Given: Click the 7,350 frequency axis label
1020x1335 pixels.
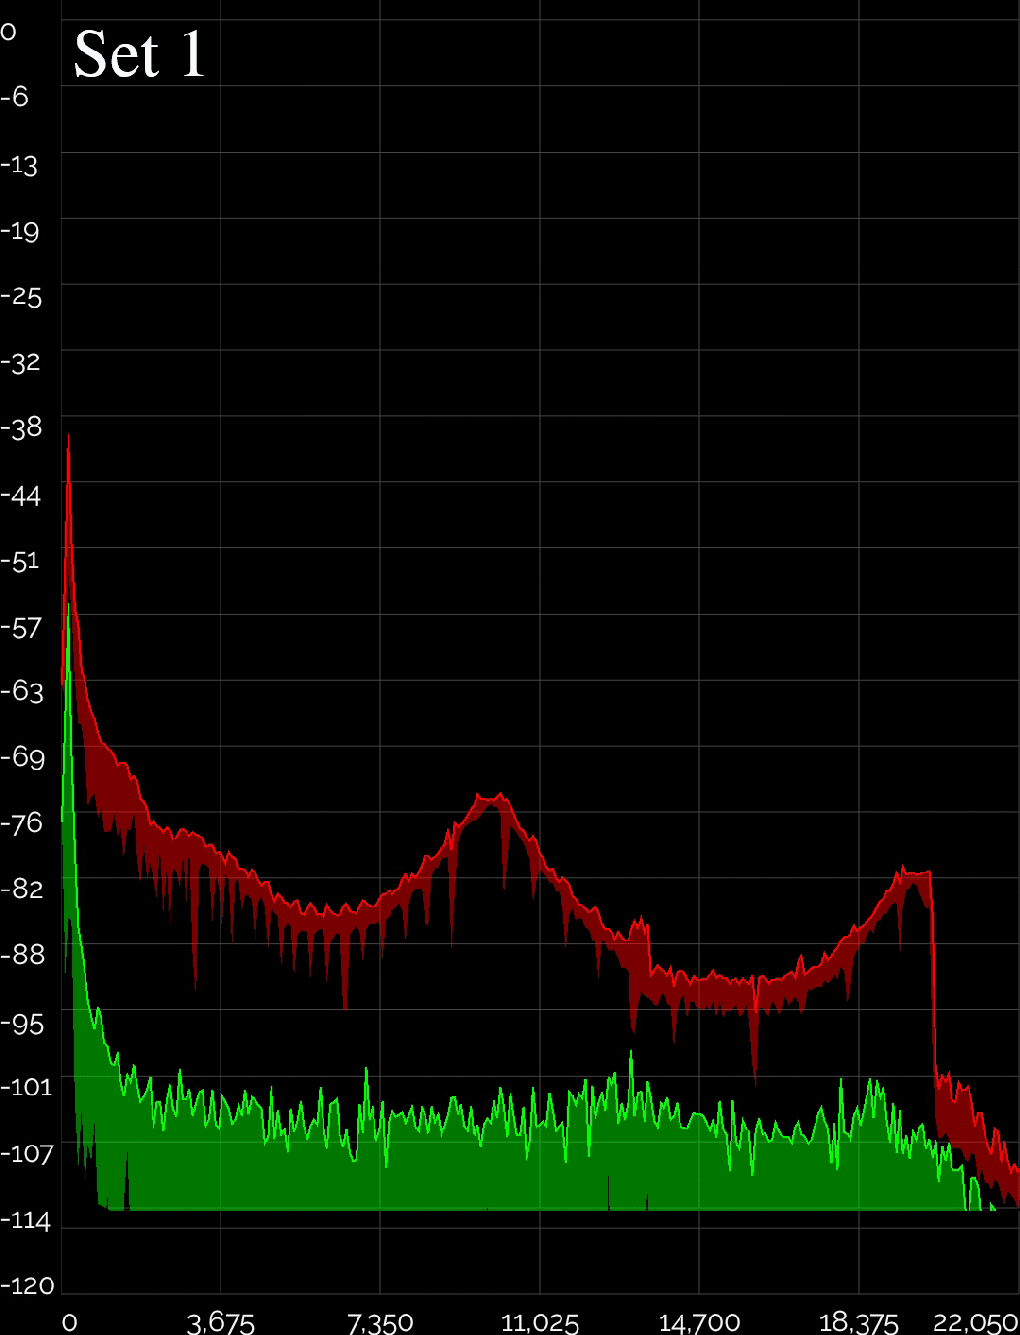Looking at the screenshot, I should [380, 1323].
